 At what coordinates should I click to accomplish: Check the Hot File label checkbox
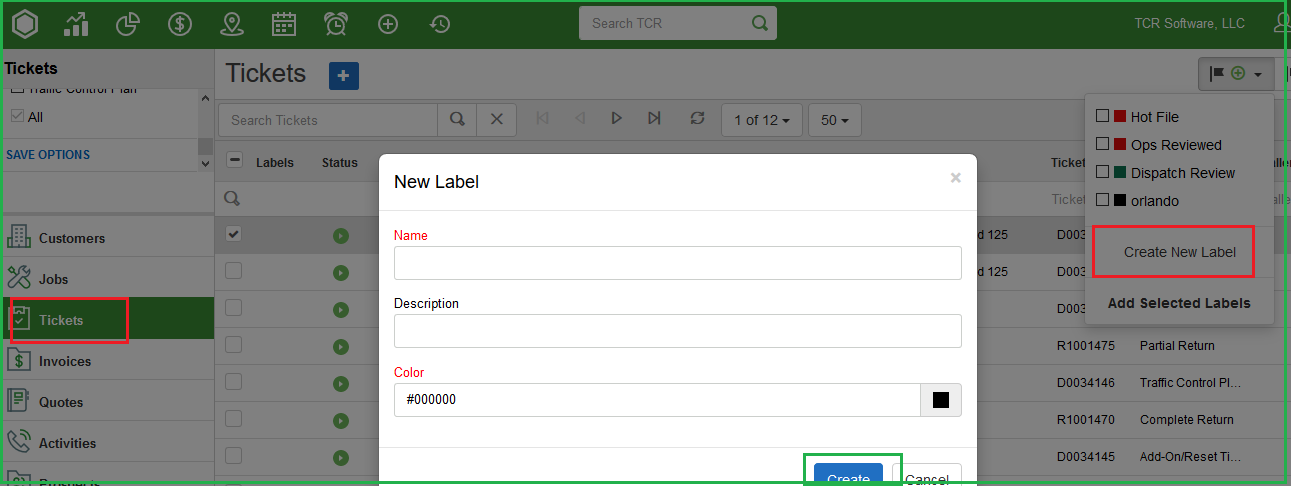(1103, 117)
